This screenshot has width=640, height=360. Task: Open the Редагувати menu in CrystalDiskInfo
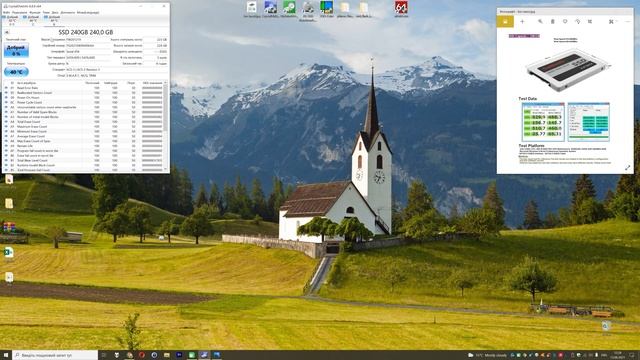tap(19, 13)
